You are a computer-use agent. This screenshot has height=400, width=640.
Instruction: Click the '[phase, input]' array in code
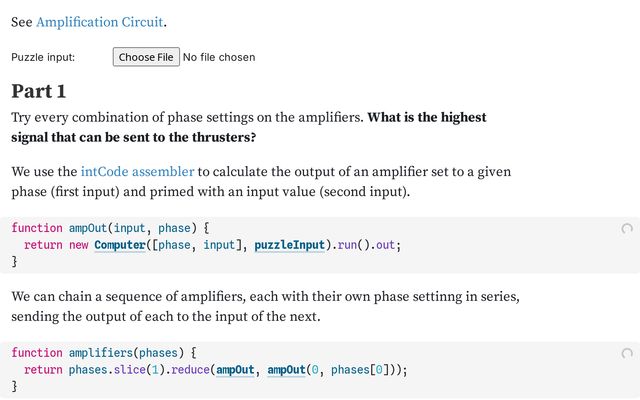[x=196, y=245]
